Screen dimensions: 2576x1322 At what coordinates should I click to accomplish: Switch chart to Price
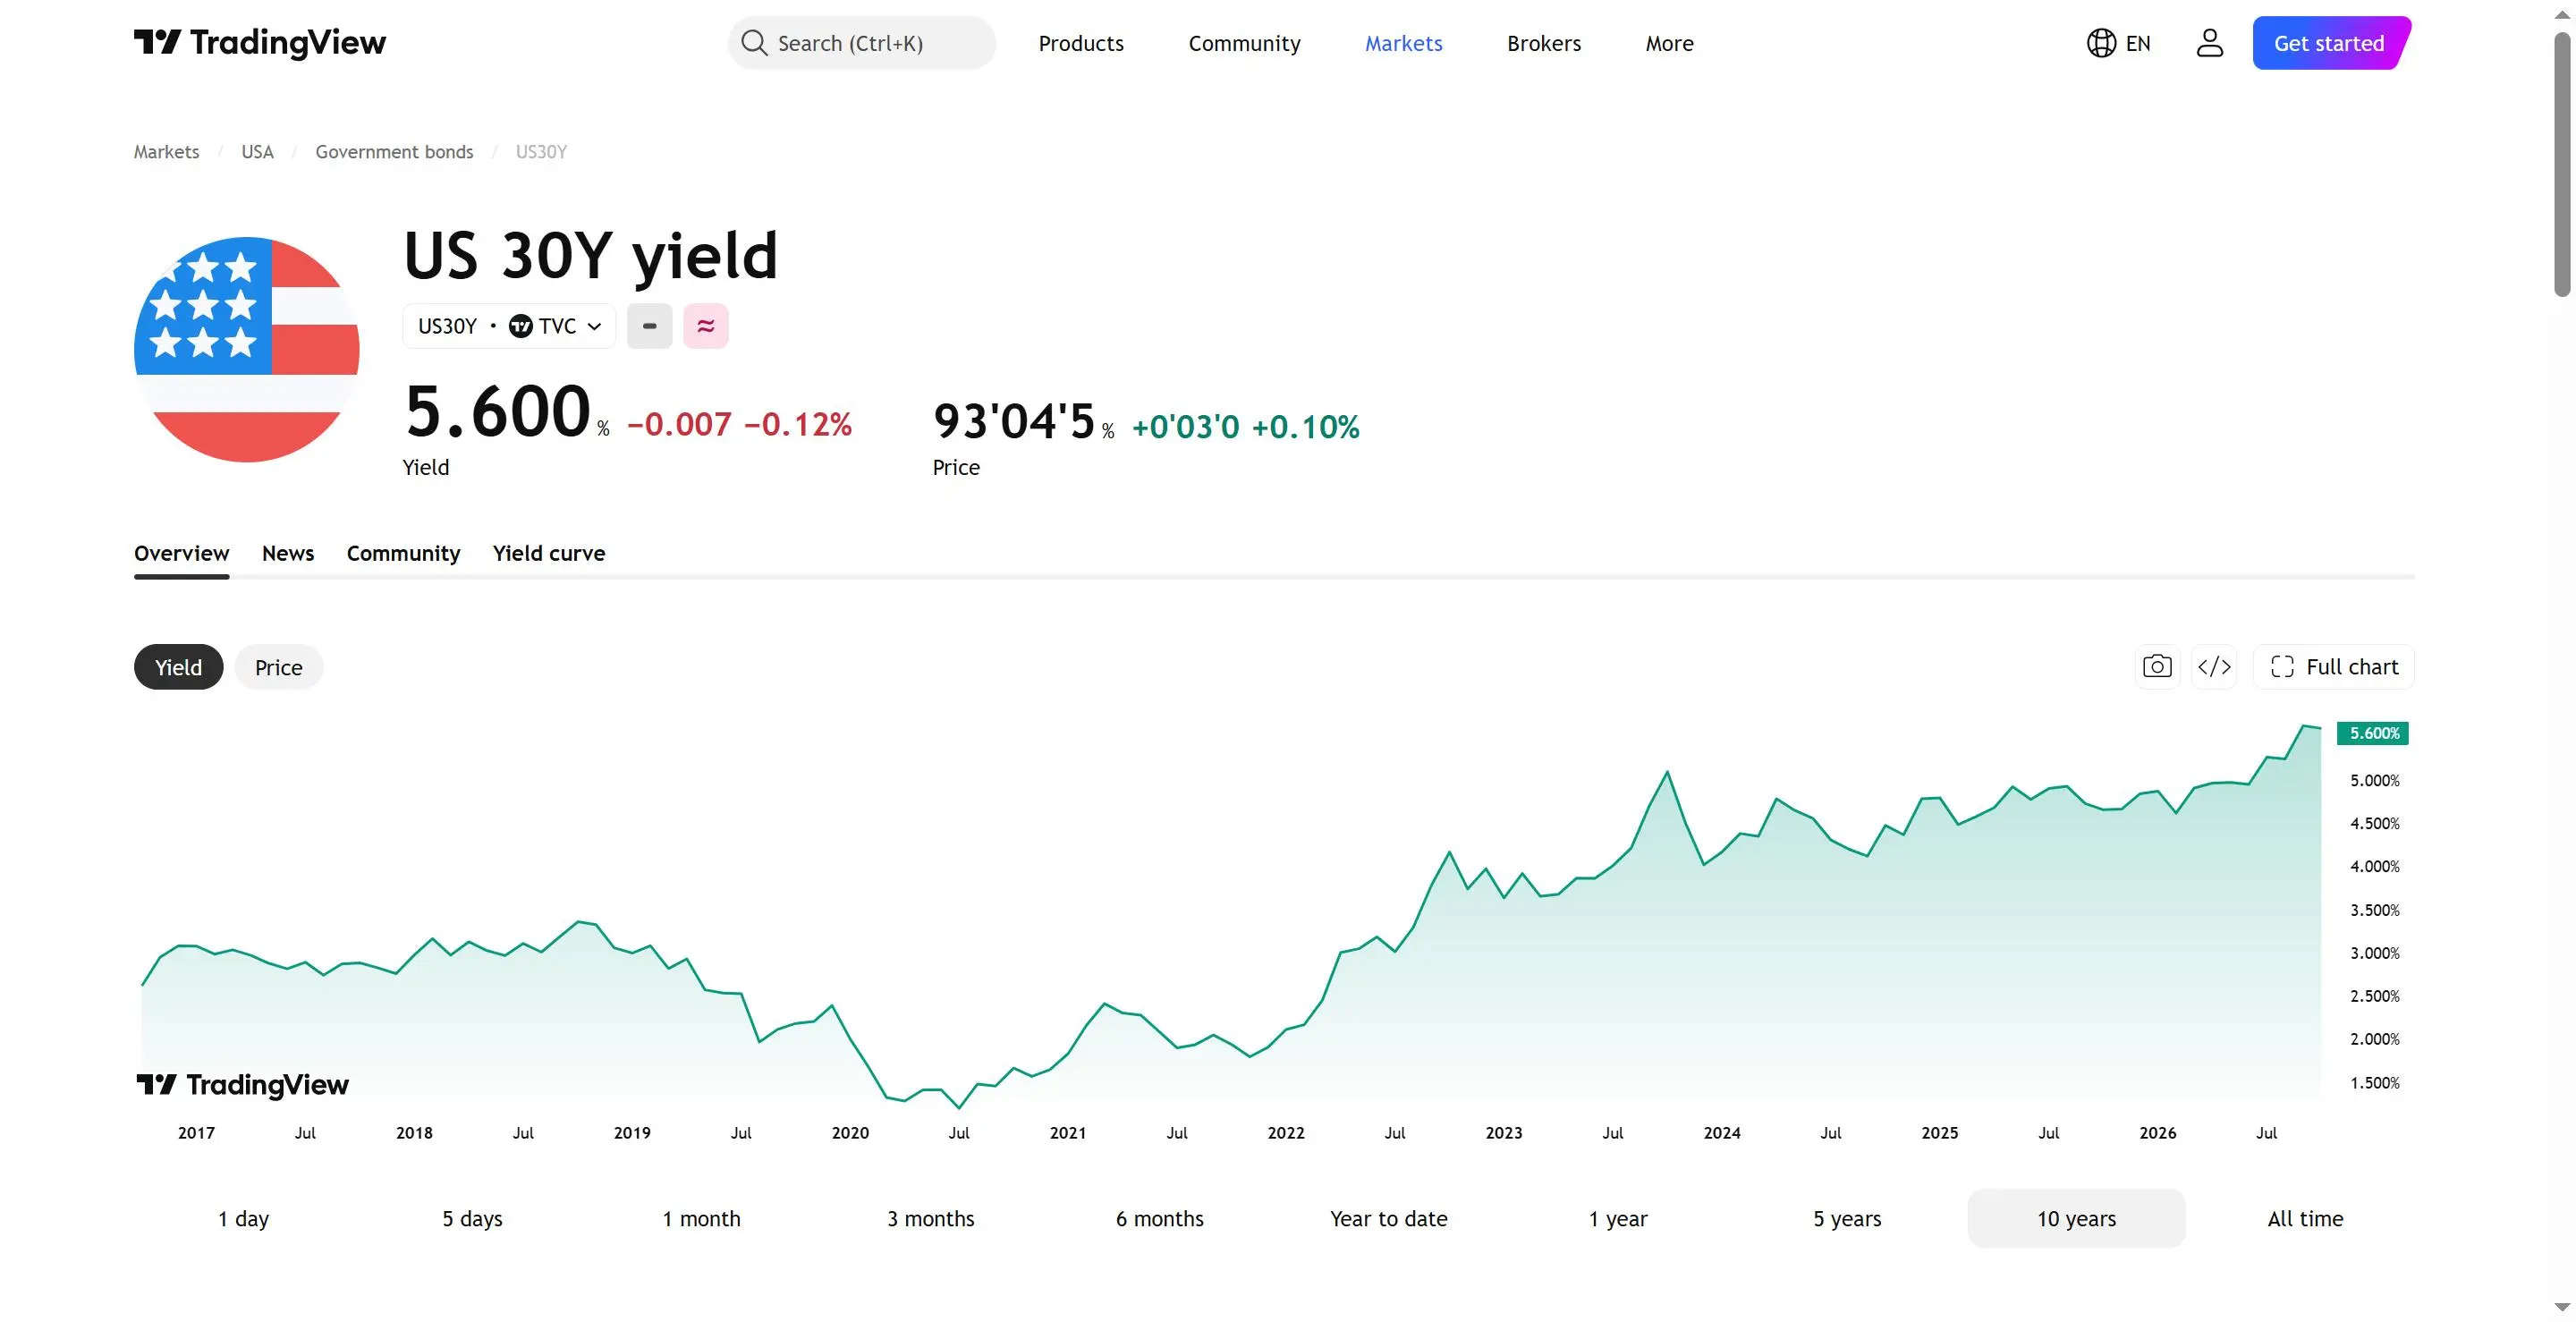coord(278,667)
